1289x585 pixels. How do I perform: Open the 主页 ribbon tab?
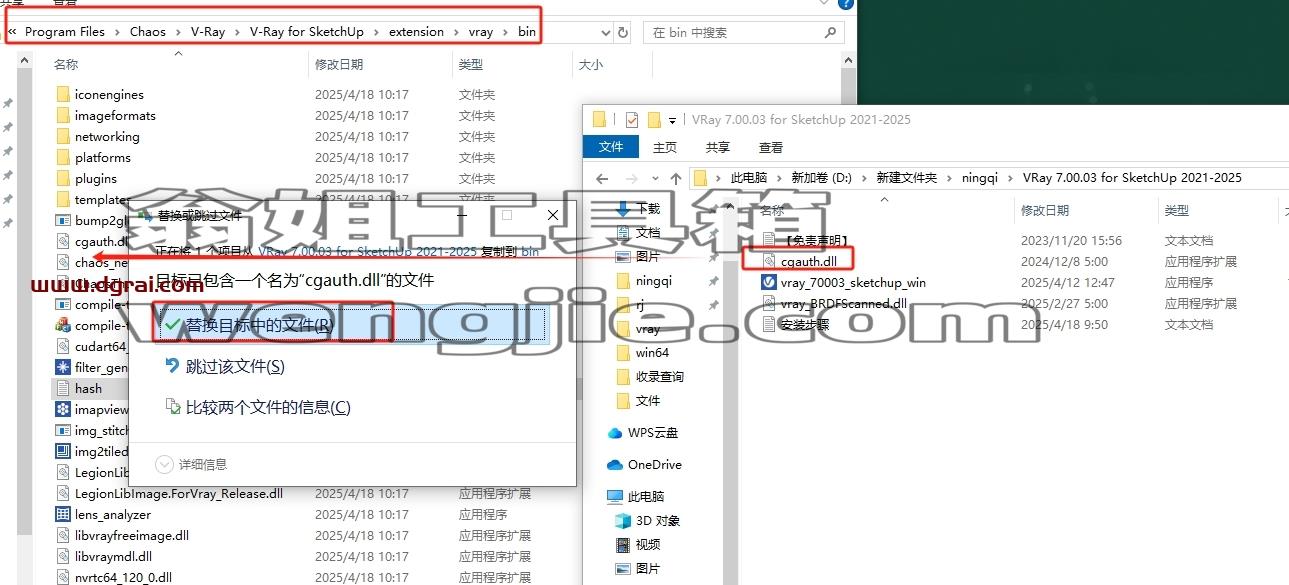point(665,147)
